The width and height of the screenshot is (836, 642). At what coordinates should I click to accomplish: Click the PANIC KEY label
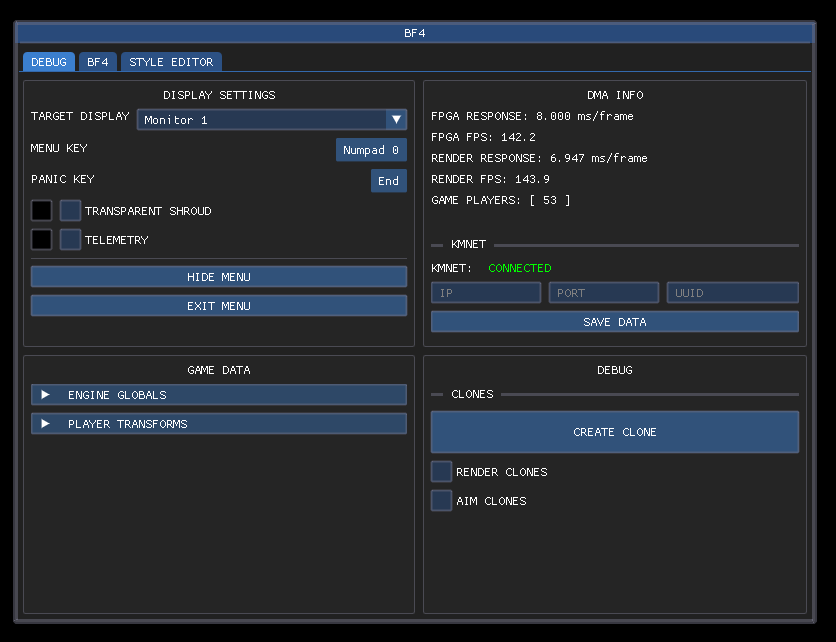click(62, 179)
